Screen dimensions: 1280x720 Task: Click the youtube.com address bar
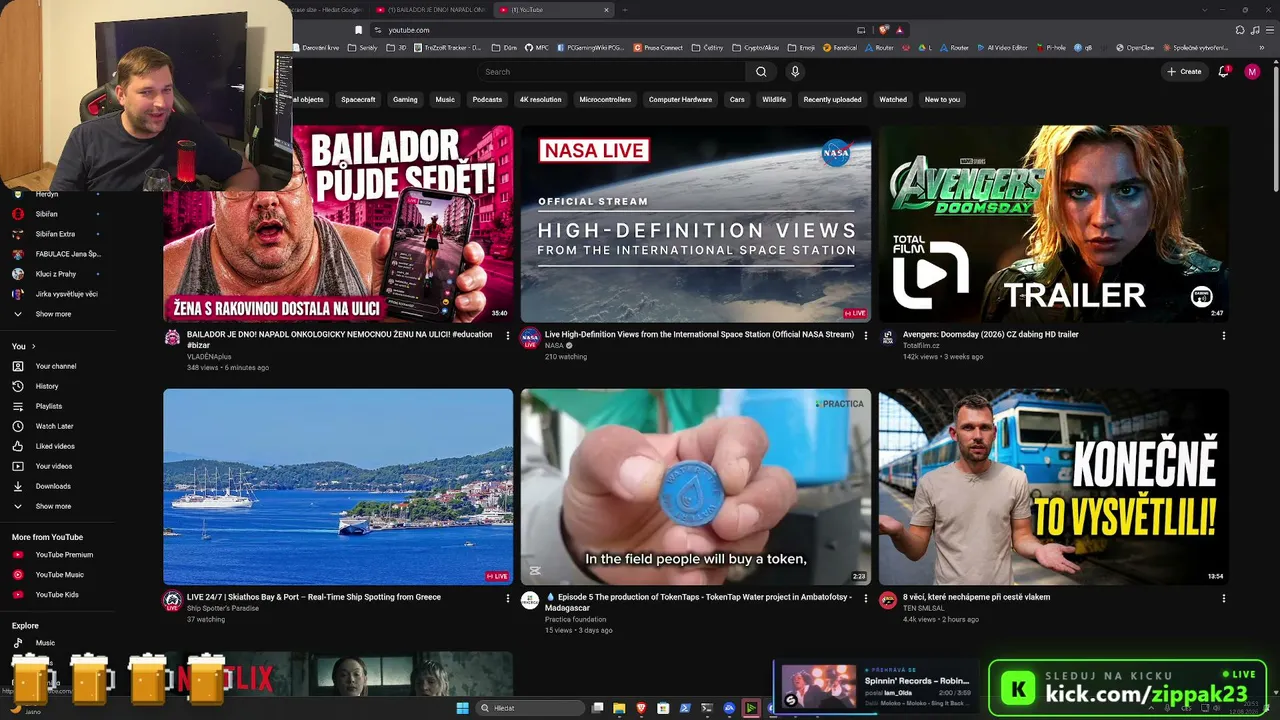[x=409, y=30]
